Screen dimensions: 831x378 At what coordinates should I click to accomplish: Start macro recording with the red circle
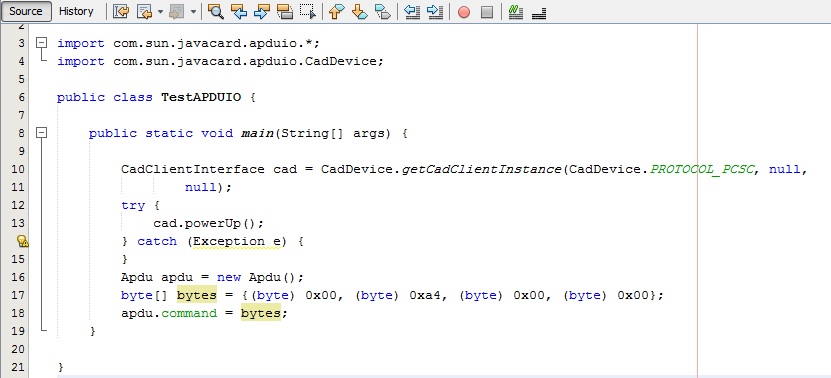click(x=464, y=12)
